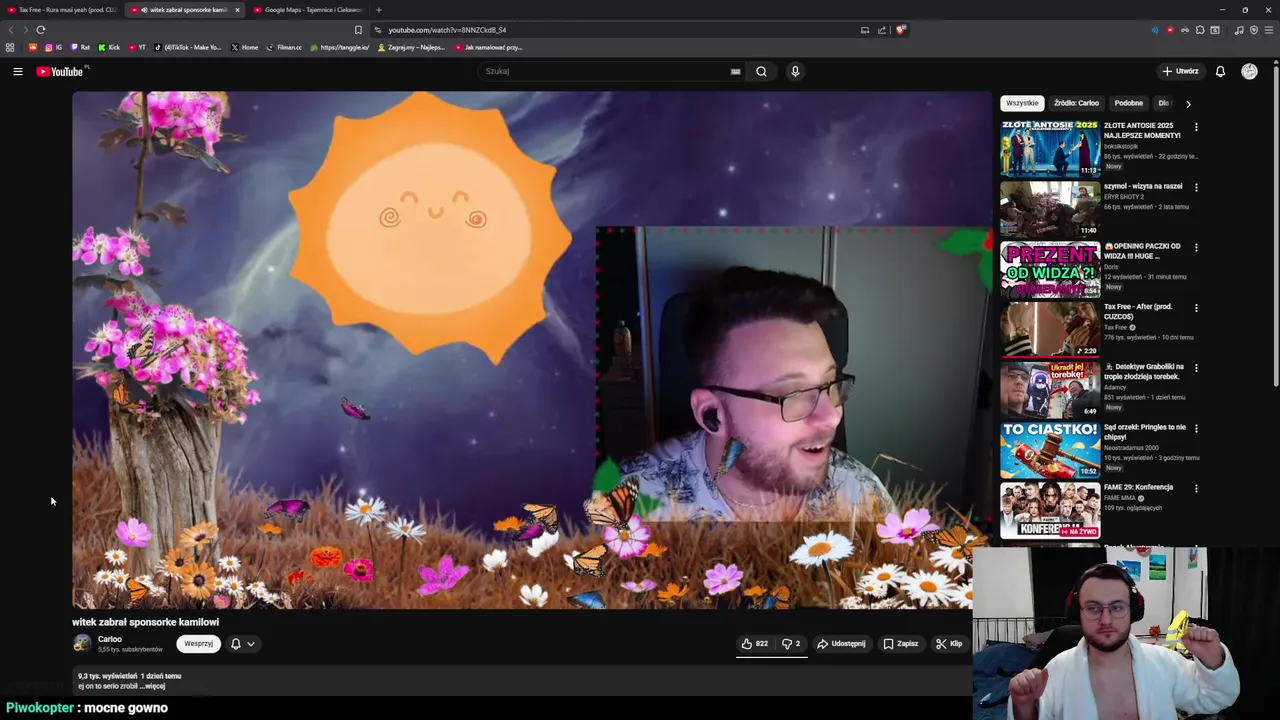Open the YouTube hamburger guide menu
This screenshot has height=720, width=1280.
[17, 71]
